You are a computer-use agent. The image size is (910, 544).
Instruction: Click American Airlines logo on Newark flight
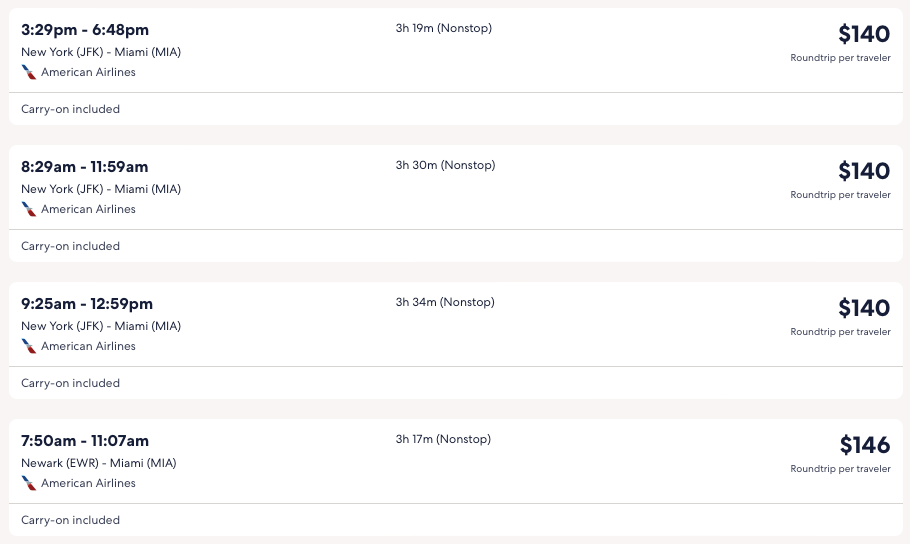(x=29, y=483)
